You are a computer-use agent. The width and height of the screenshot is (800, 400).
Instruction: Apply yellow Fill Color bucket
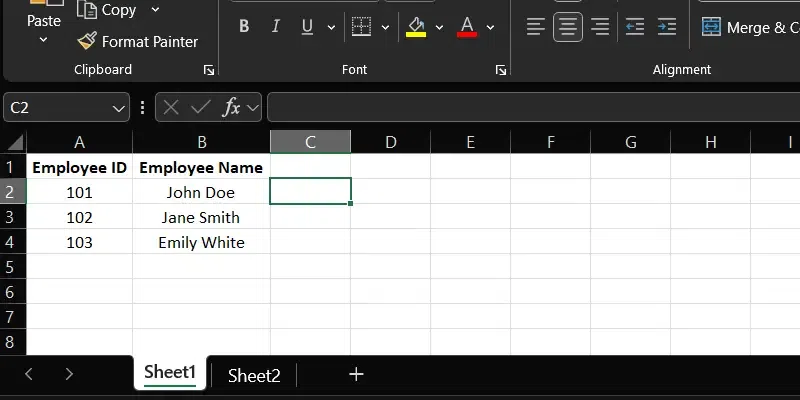pyautogui.click(x=416, y=27)
